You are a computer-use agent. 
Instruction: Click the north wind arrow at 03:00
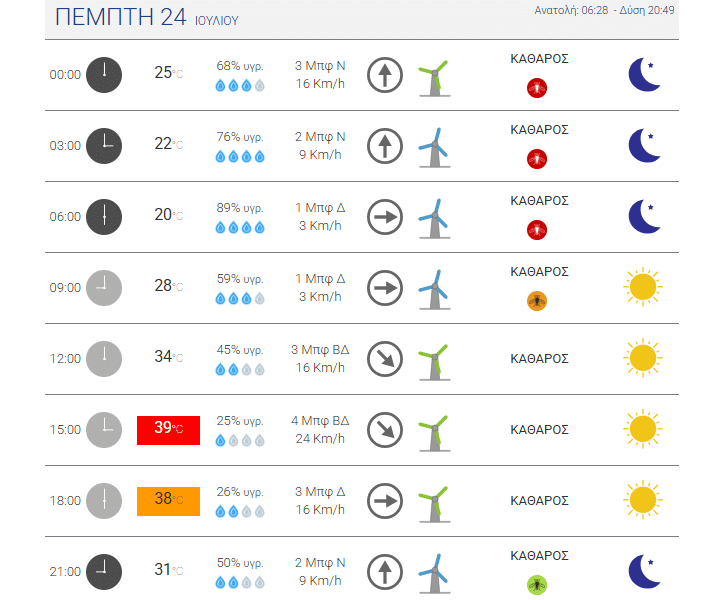385,146
